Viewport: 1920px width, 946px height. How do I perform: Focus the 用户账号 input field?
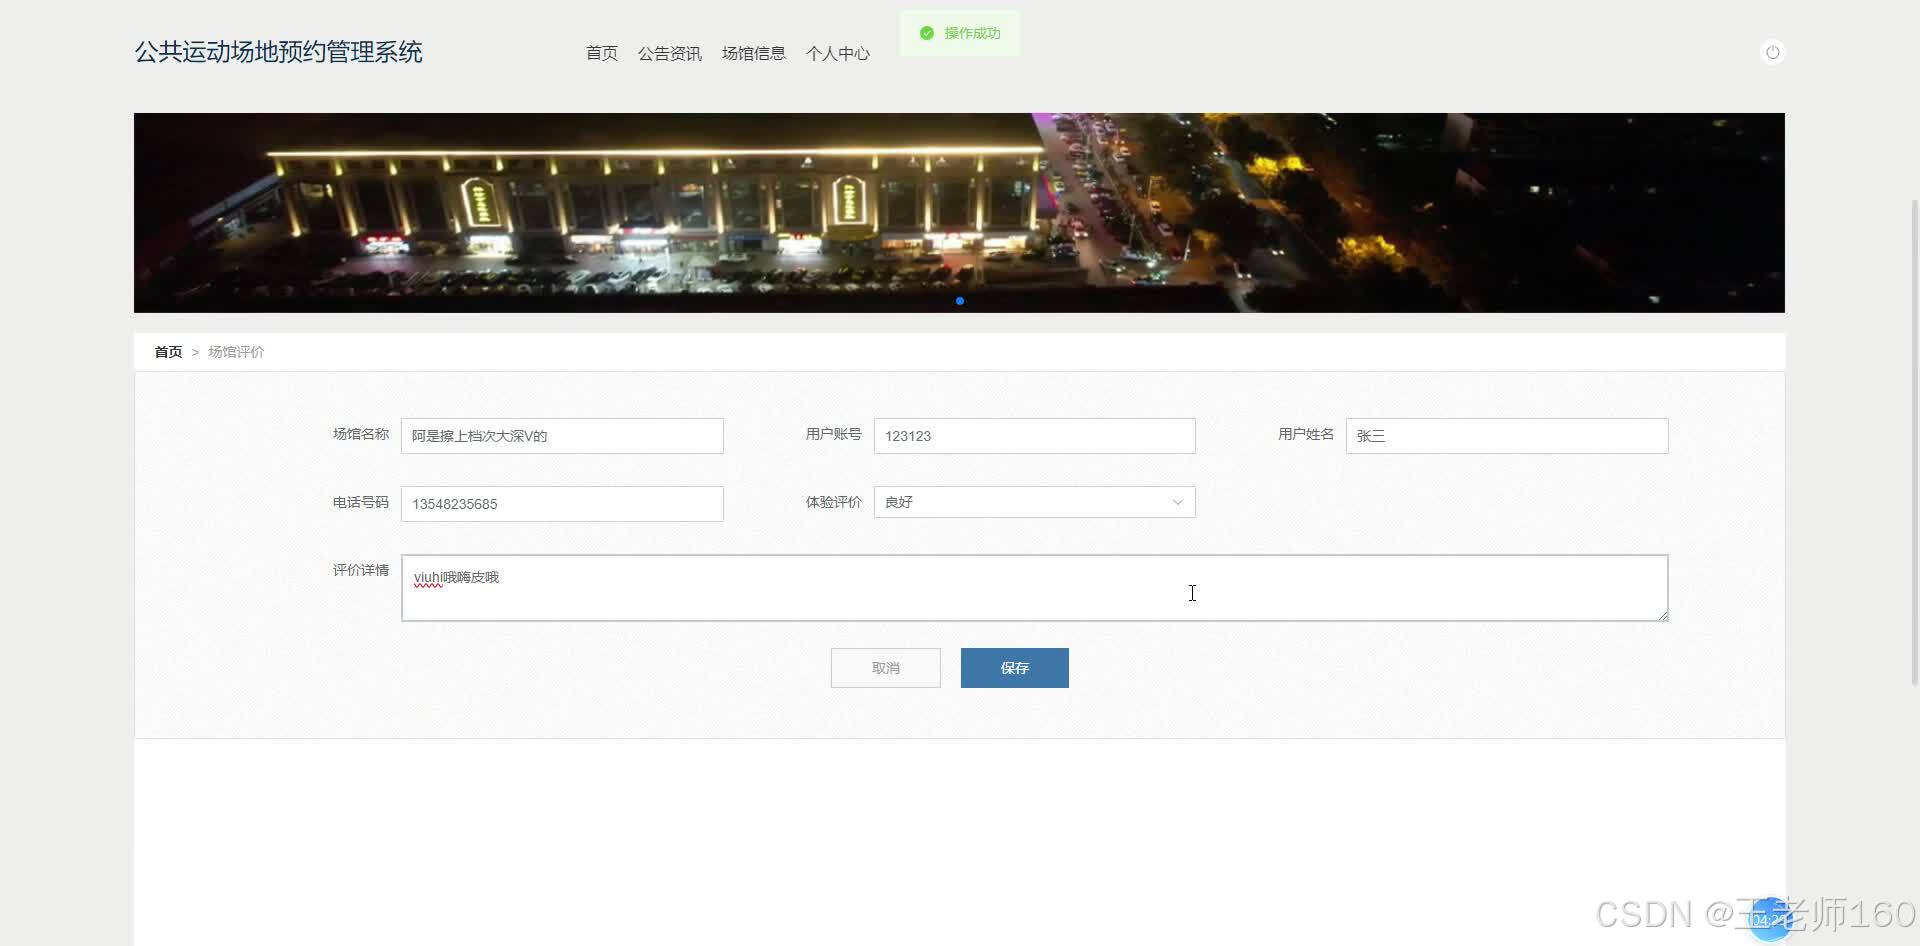1035,436
